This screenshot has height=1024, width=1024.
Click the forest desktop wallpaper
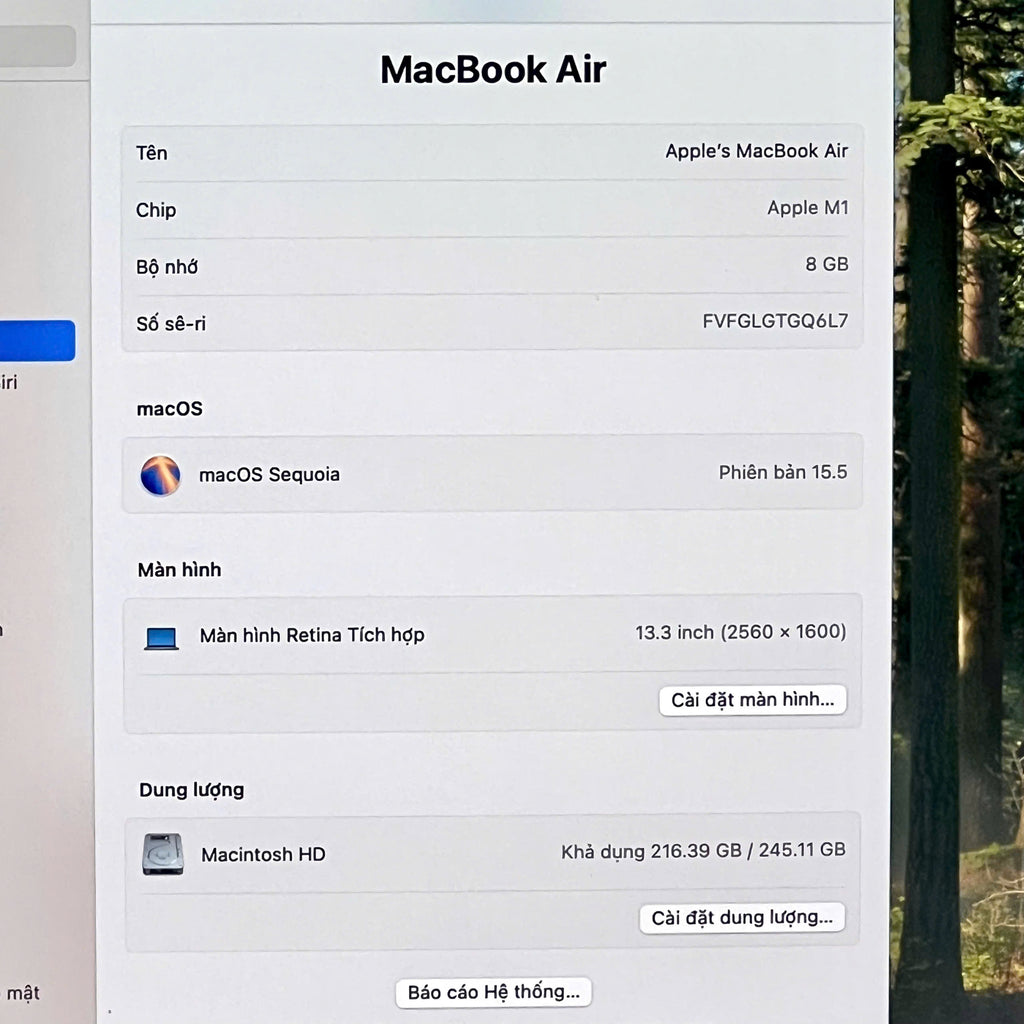pos(958,500)
